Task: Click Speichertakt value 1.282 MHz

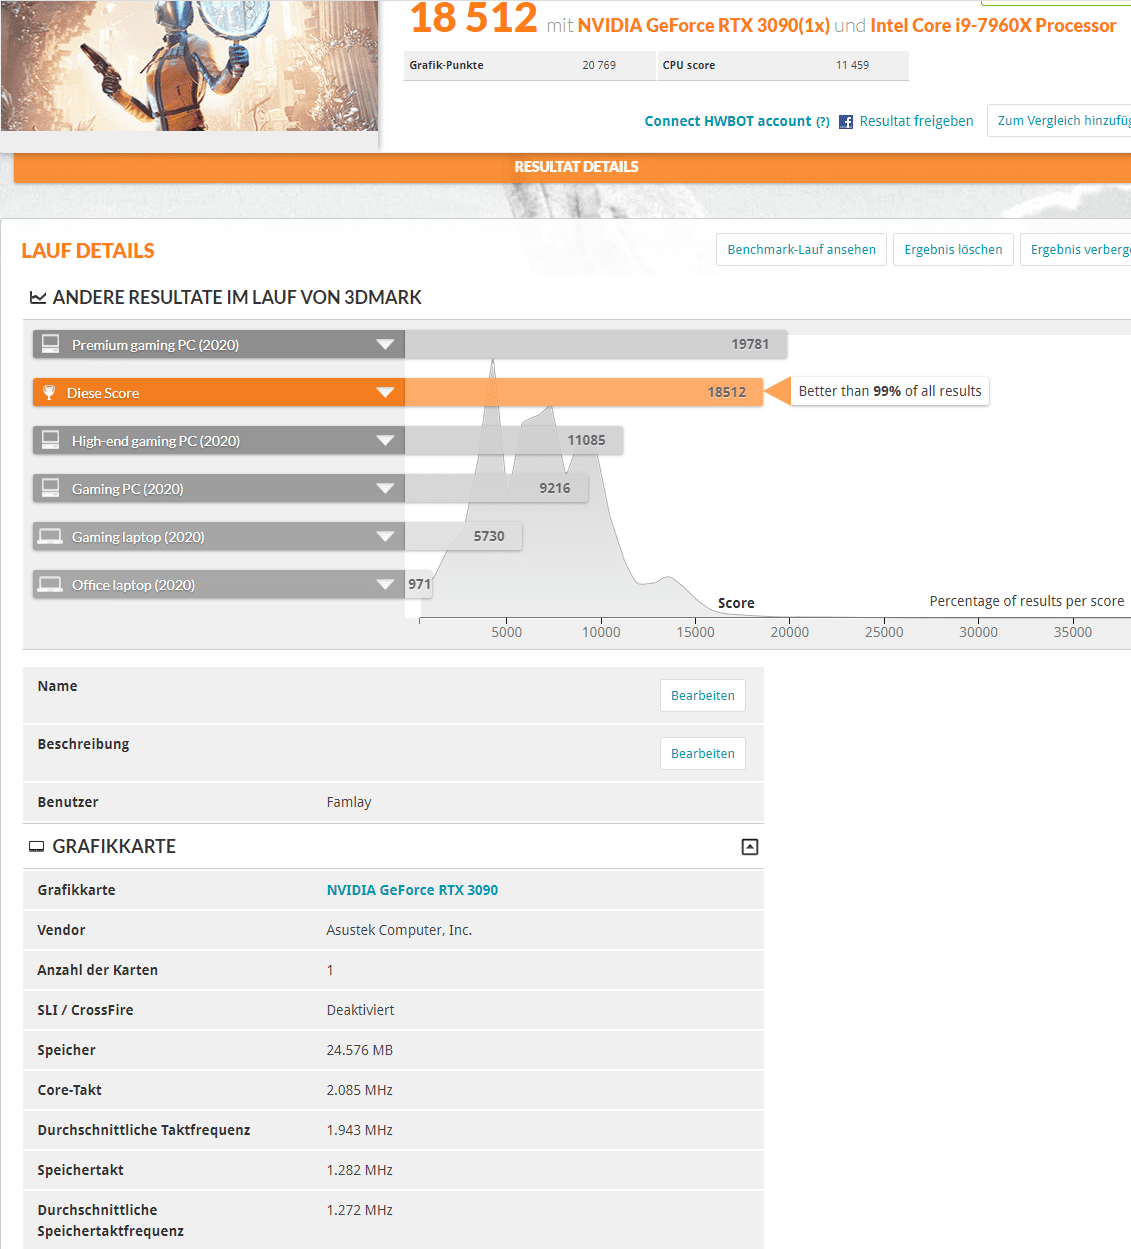Action: pyautogui.click(x=360, y=1170)
